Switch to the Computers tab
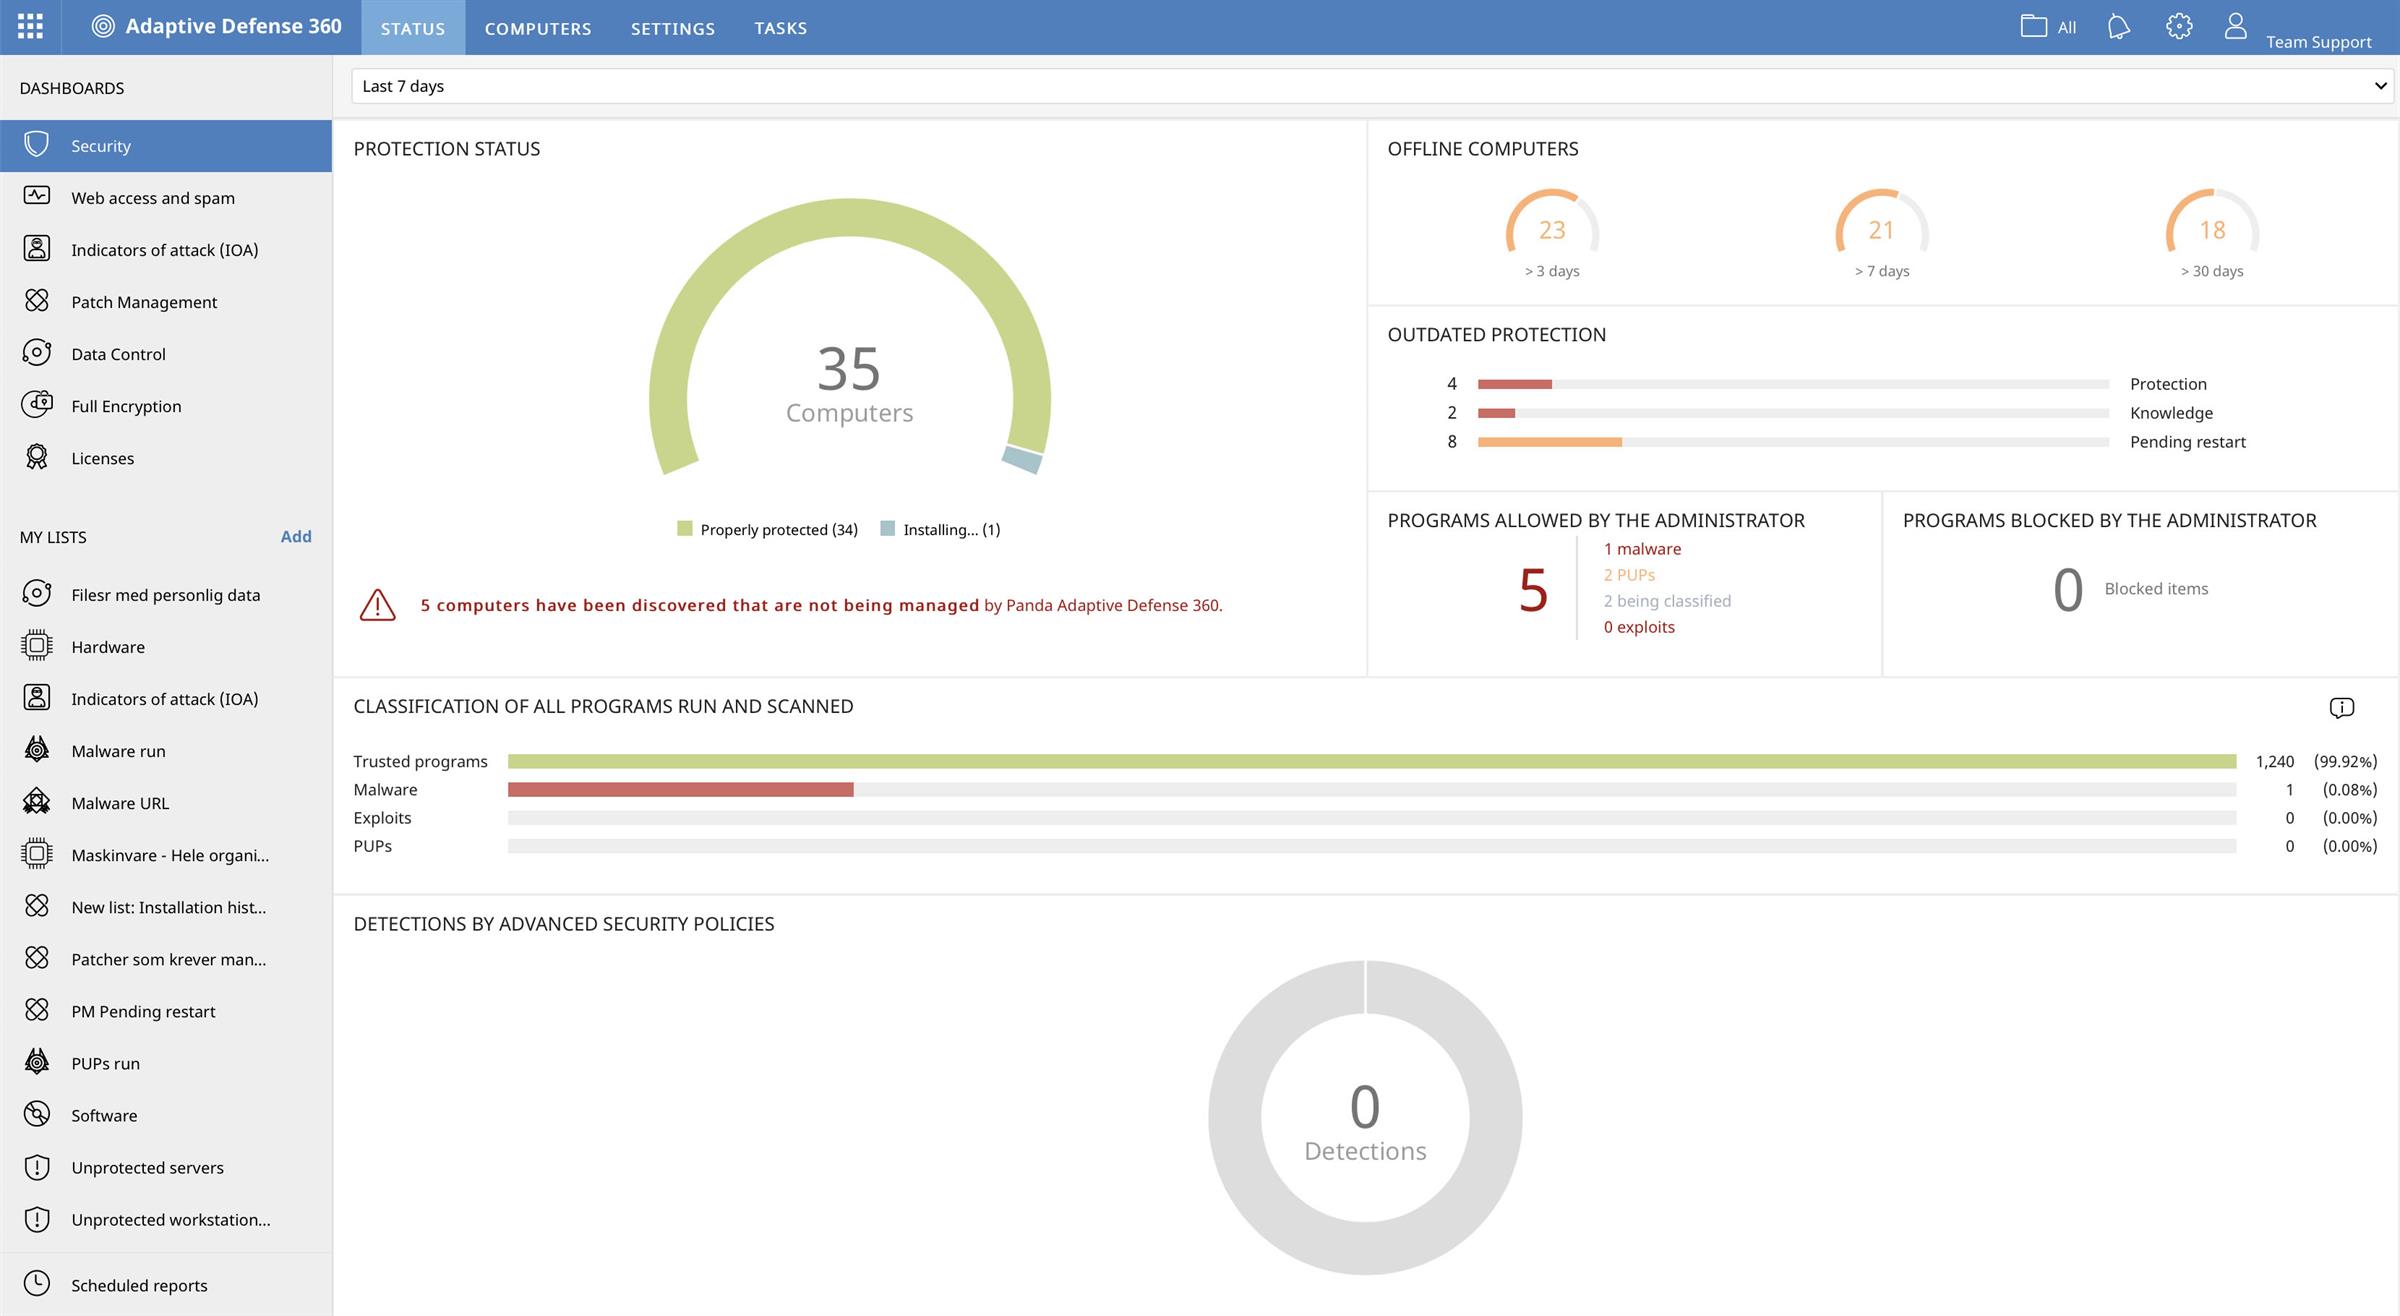 (538, 28)
